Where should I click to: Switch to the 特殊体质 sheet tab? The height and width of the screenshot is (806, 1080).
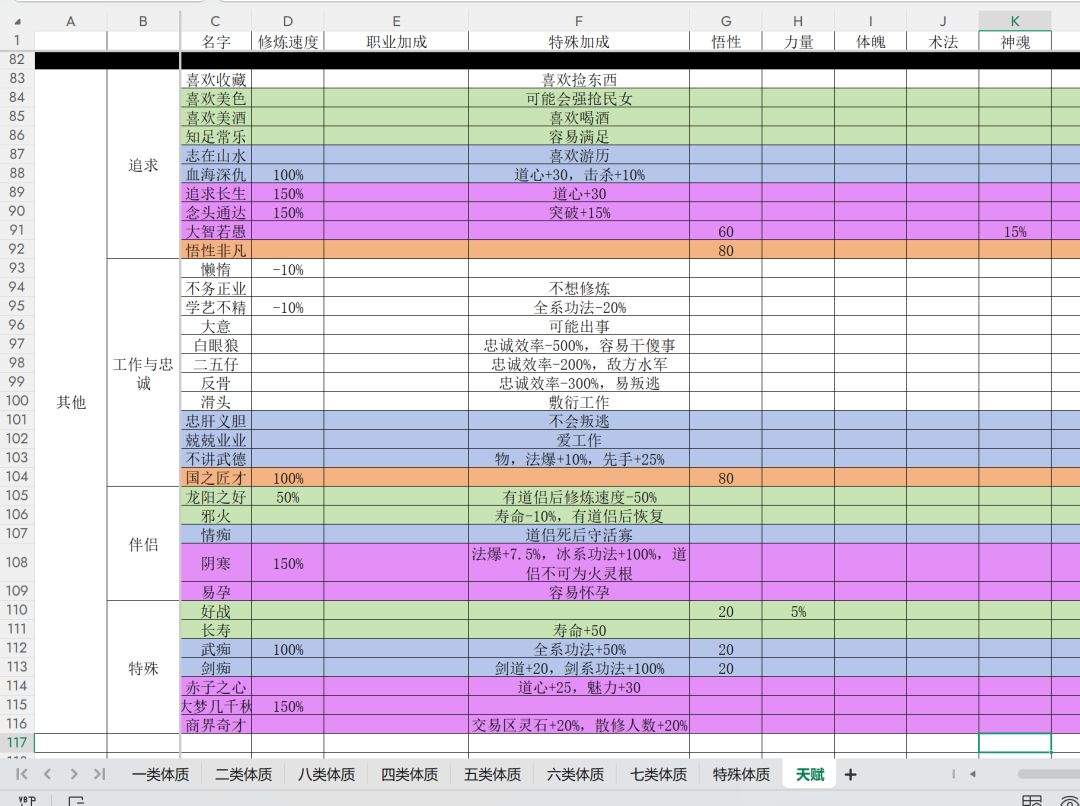[x=741, y=774]
